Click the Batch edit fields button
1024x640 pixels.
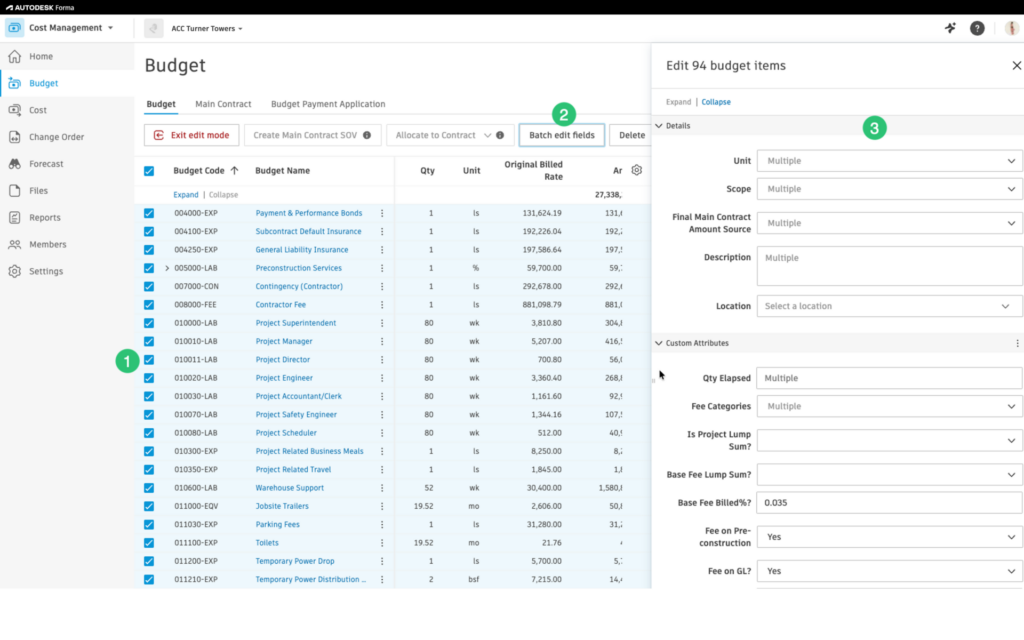click(x=561, y=135)
